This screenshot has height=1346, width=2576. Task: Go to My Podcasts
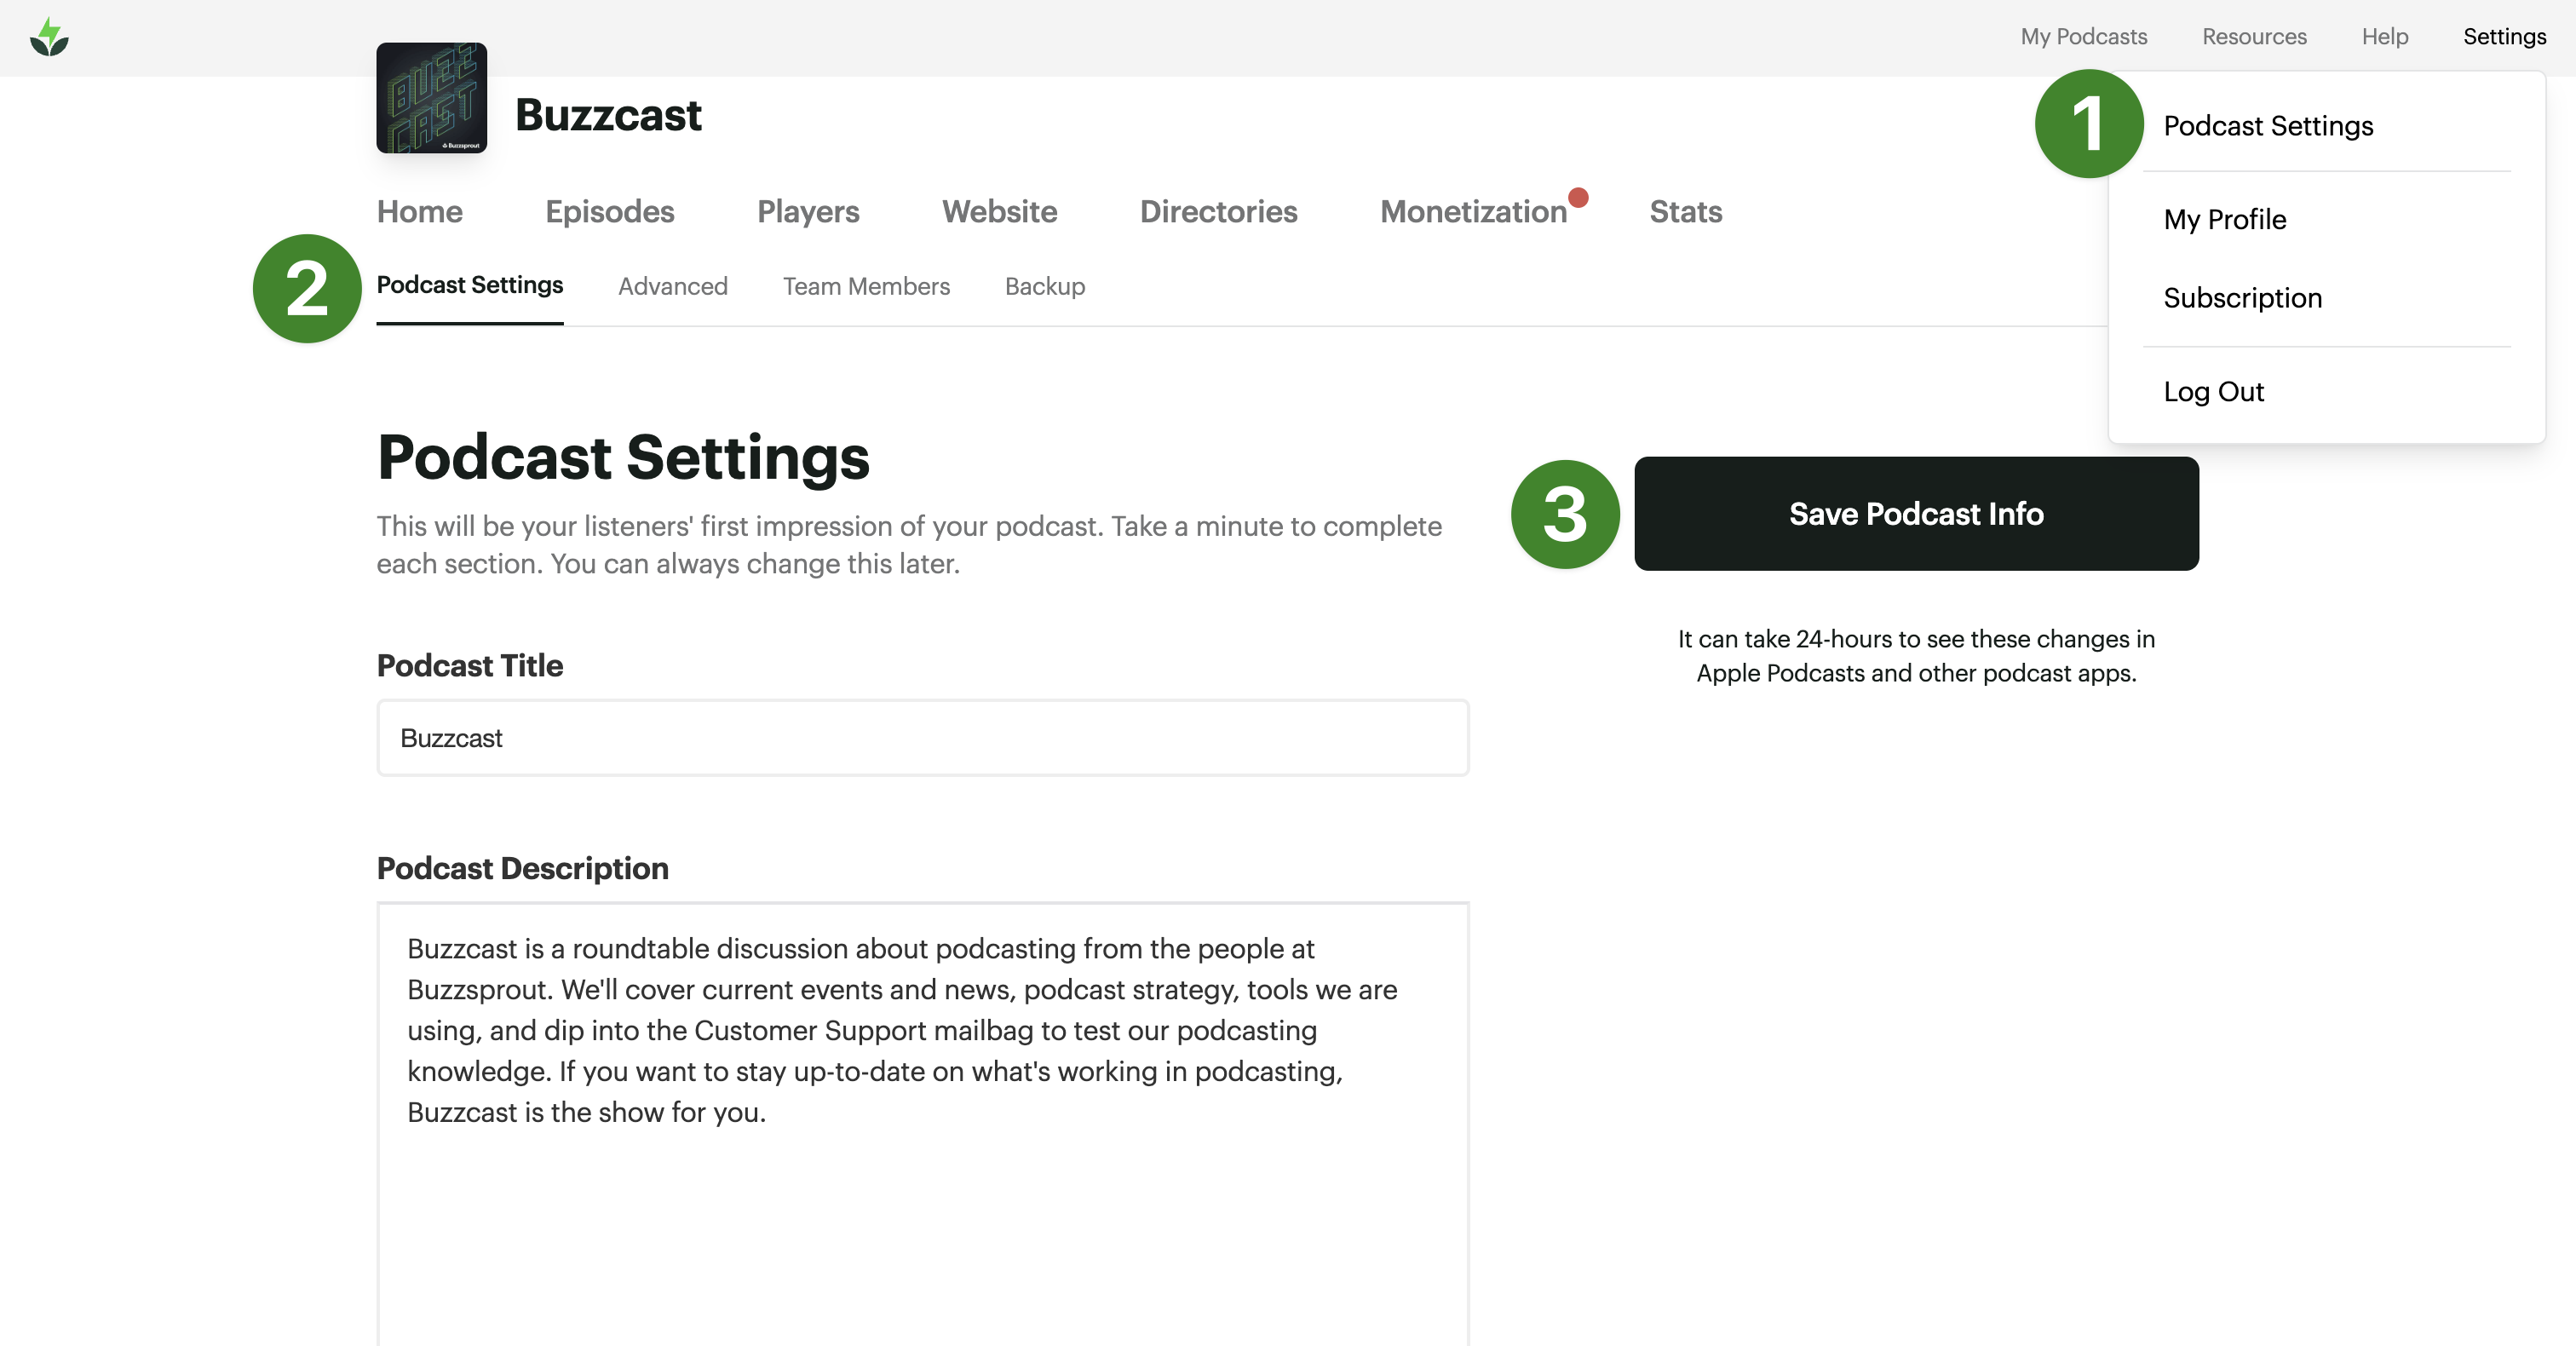(2083, 37)
